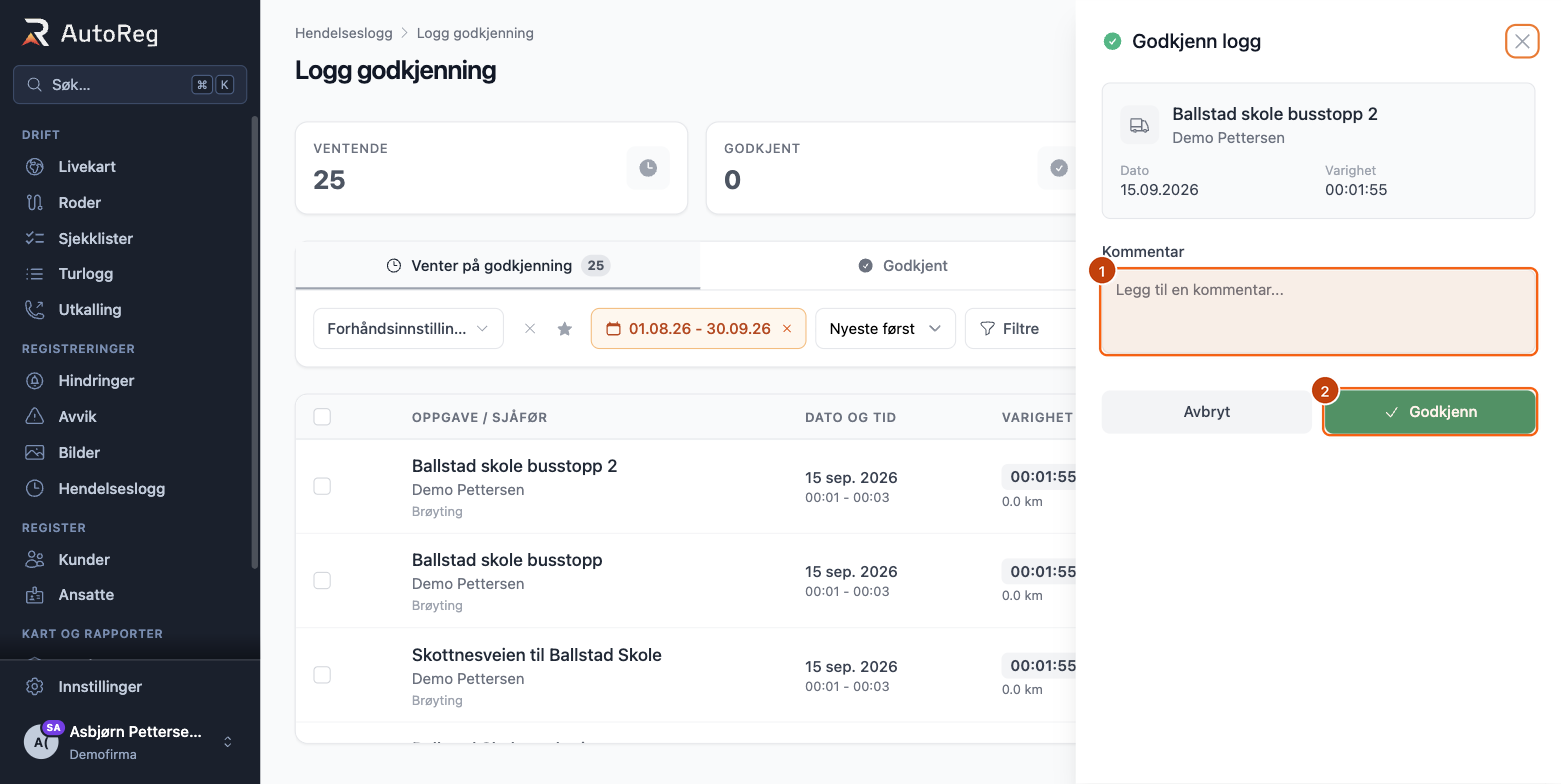Cancel with the Avbryt button
Image resolution: width=1561 pixels, height=784 pixels.
click(x=1207, y=412)
